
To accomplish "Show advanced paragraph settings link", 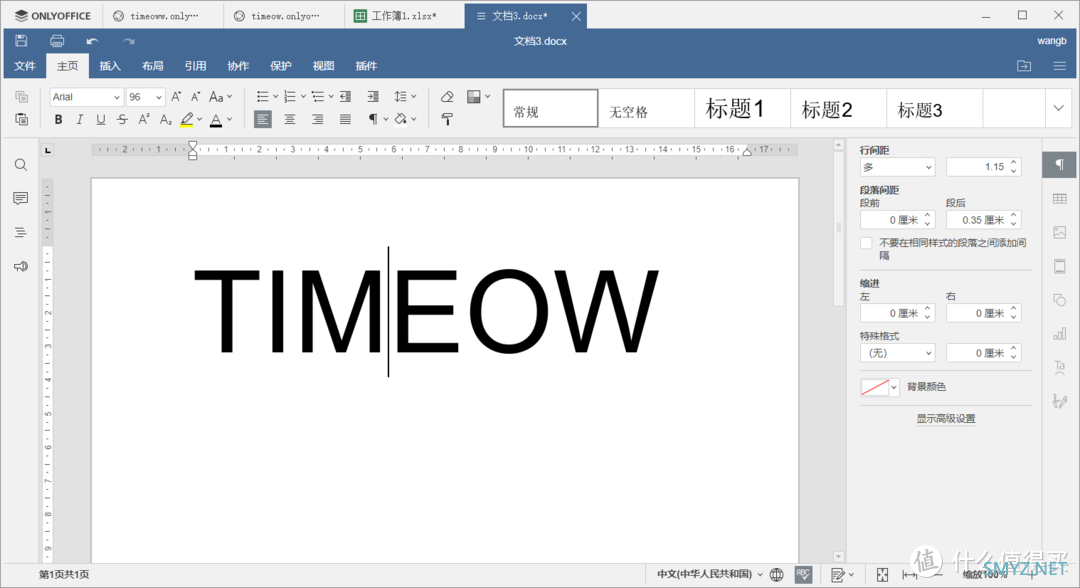I will [946, 419].
